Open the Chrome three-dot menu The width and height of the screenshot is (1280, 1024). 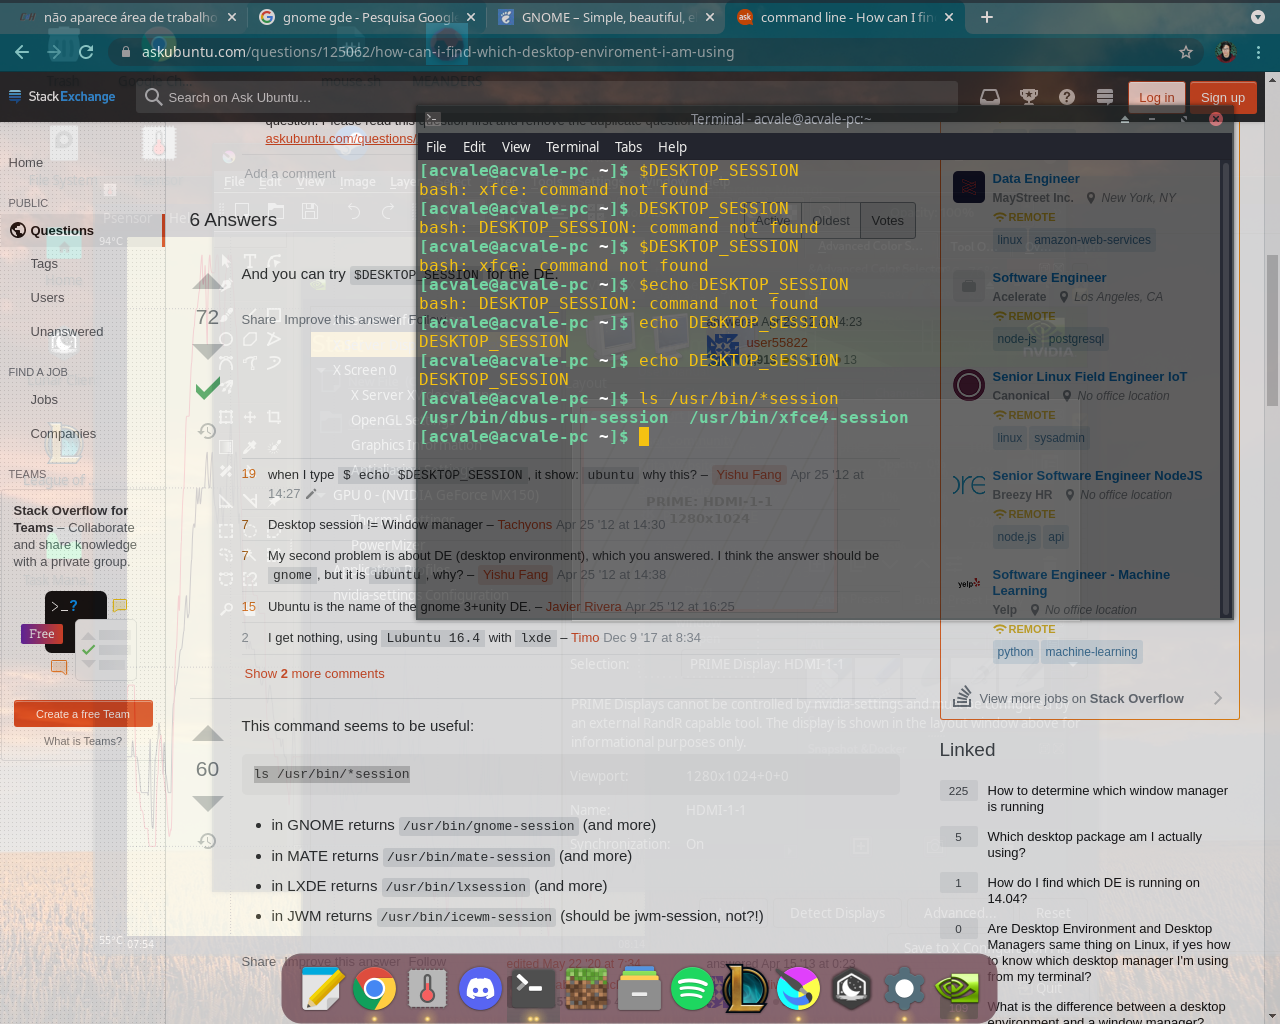[1258, 52]
